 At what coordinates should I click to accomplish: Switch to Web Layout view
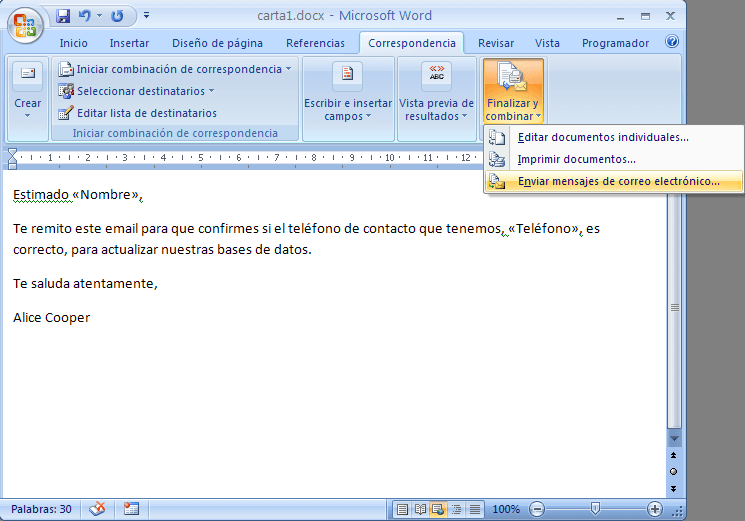point(438,510)
